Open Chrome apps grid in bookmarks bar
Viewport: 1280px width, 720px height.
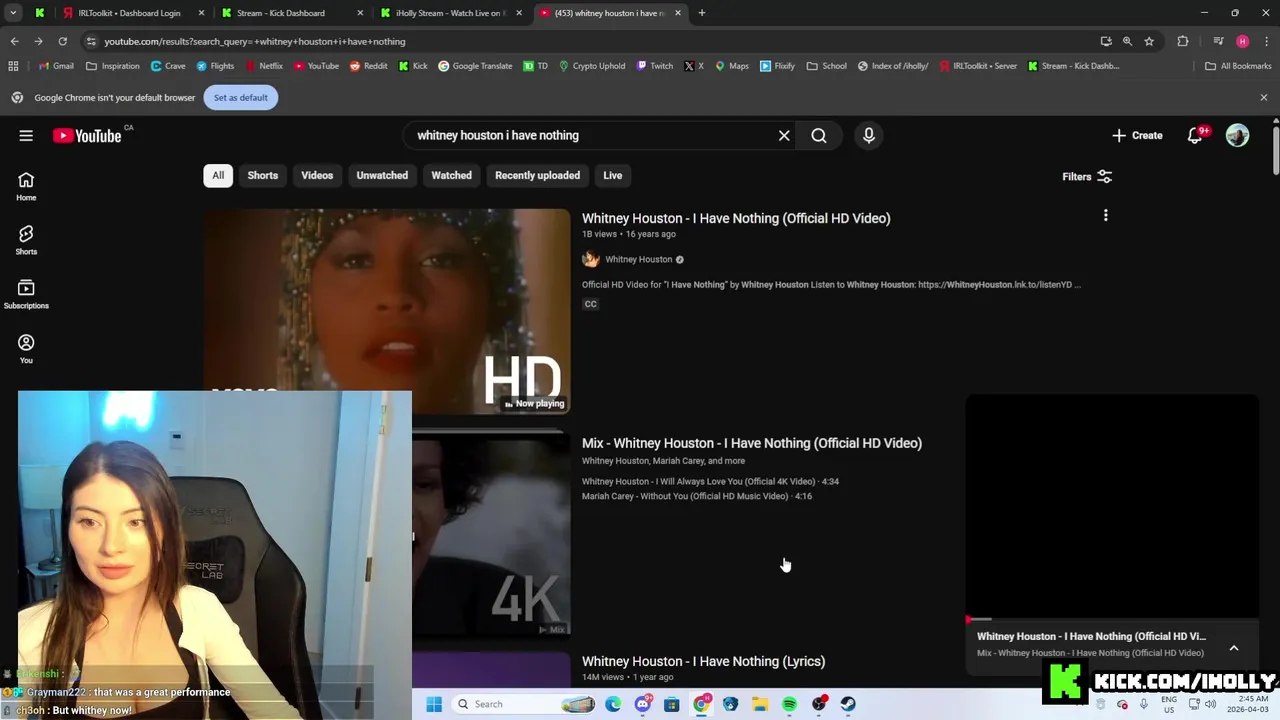(x=13, y=66)
